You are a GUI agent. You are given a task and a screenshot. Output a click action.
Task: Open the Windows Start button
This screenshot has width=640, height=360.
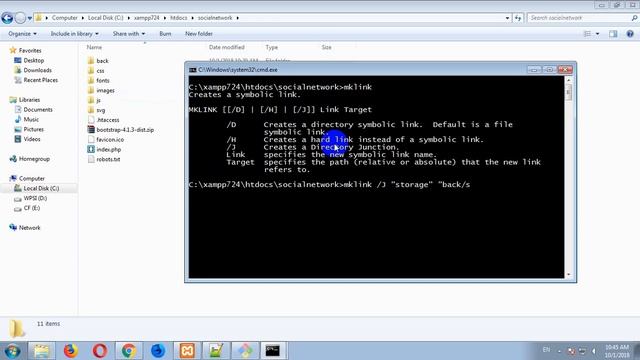13,351
